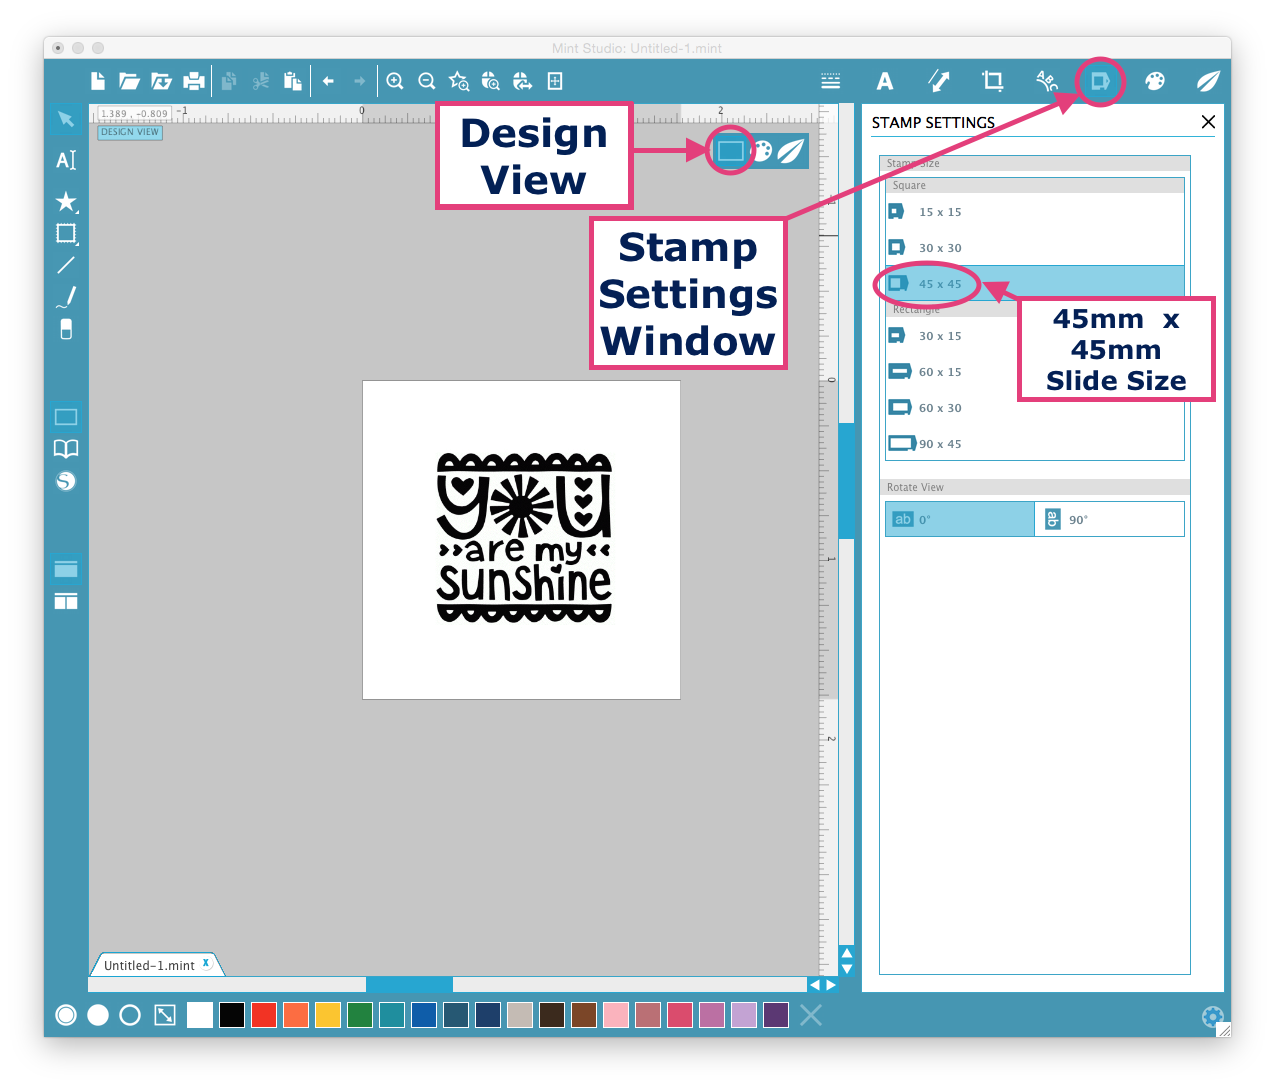This screenshot has height=1090, width=1275.
Task: Enable Design View mode
Action: coord(731,150)
